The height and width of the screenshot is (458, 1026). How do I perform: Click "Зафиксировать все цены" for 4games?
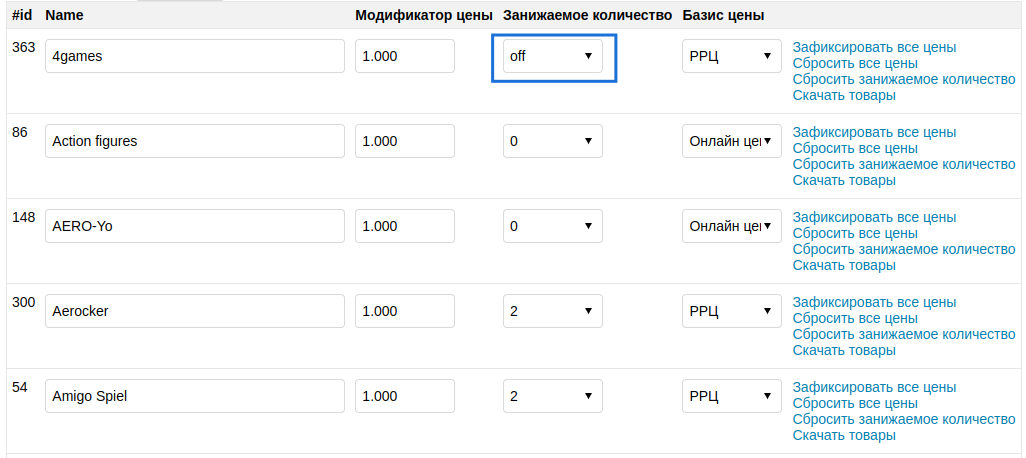pos(874,47)
